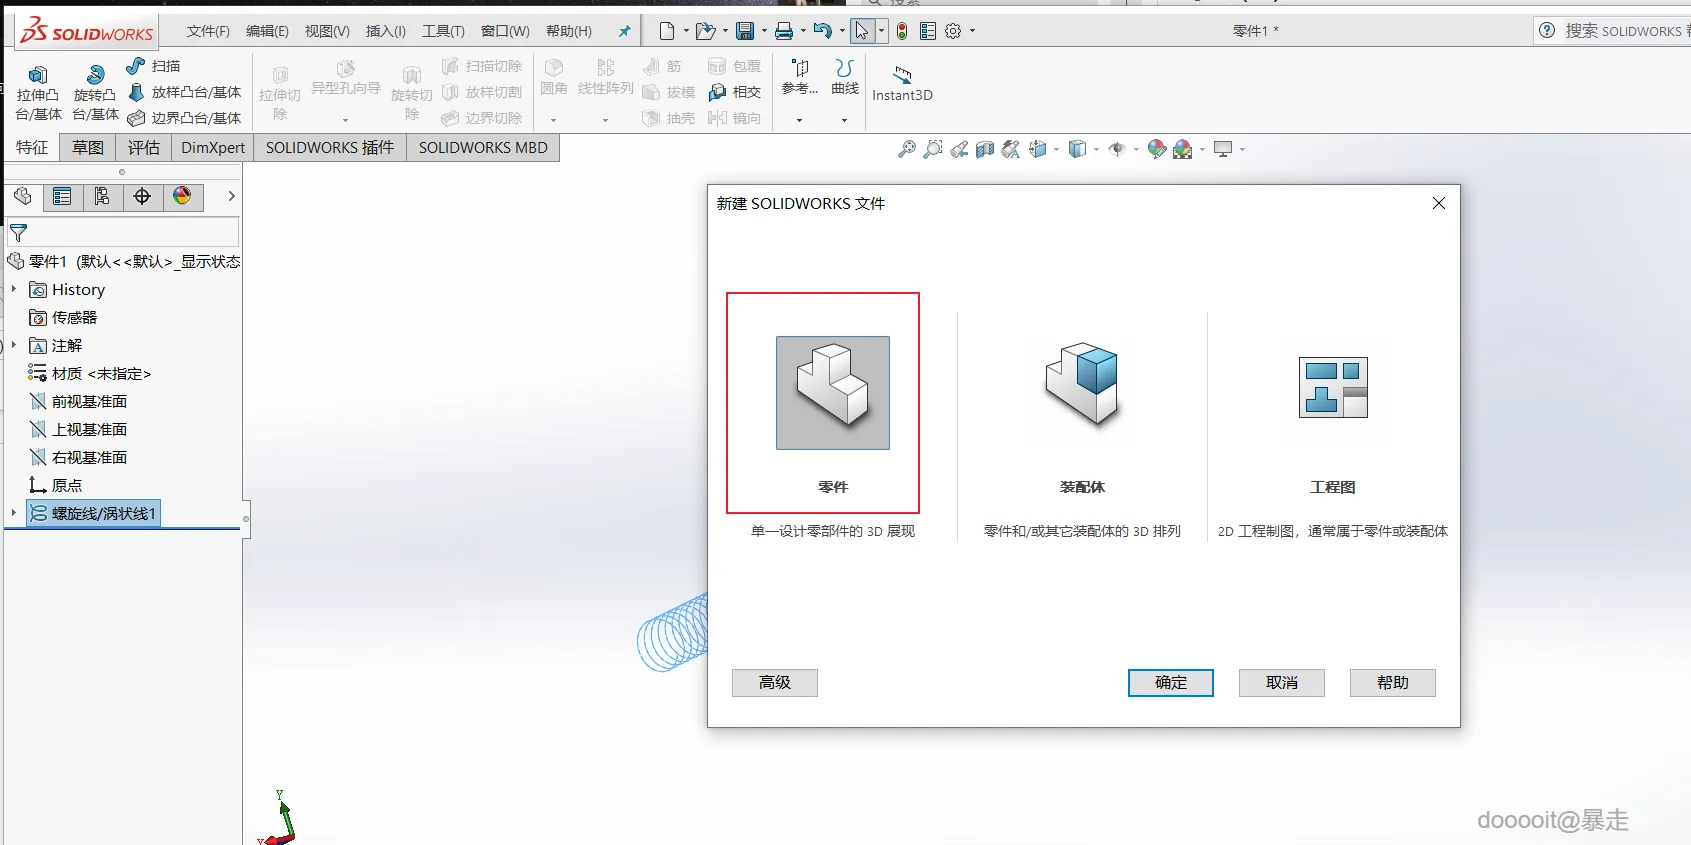This screenshot has width=1691, height=845.
Task: Click the Zoom to Fit magnifier icon
Action: [x=907, y=149]
